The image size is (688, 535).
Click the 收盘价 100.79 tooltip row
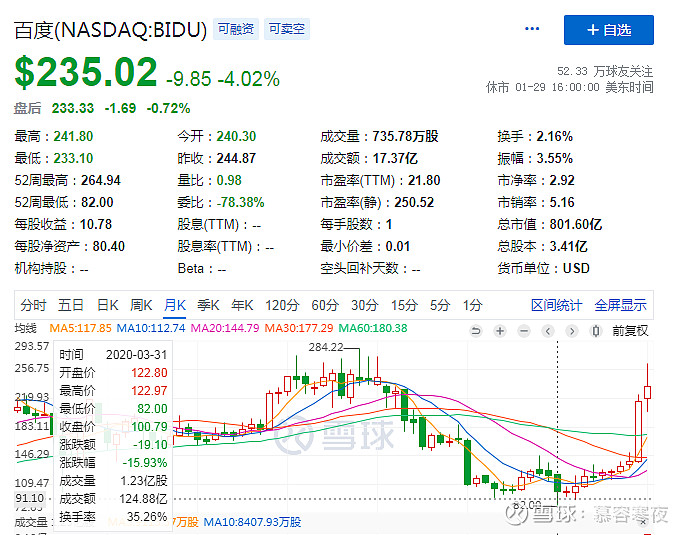click(113, 427)
